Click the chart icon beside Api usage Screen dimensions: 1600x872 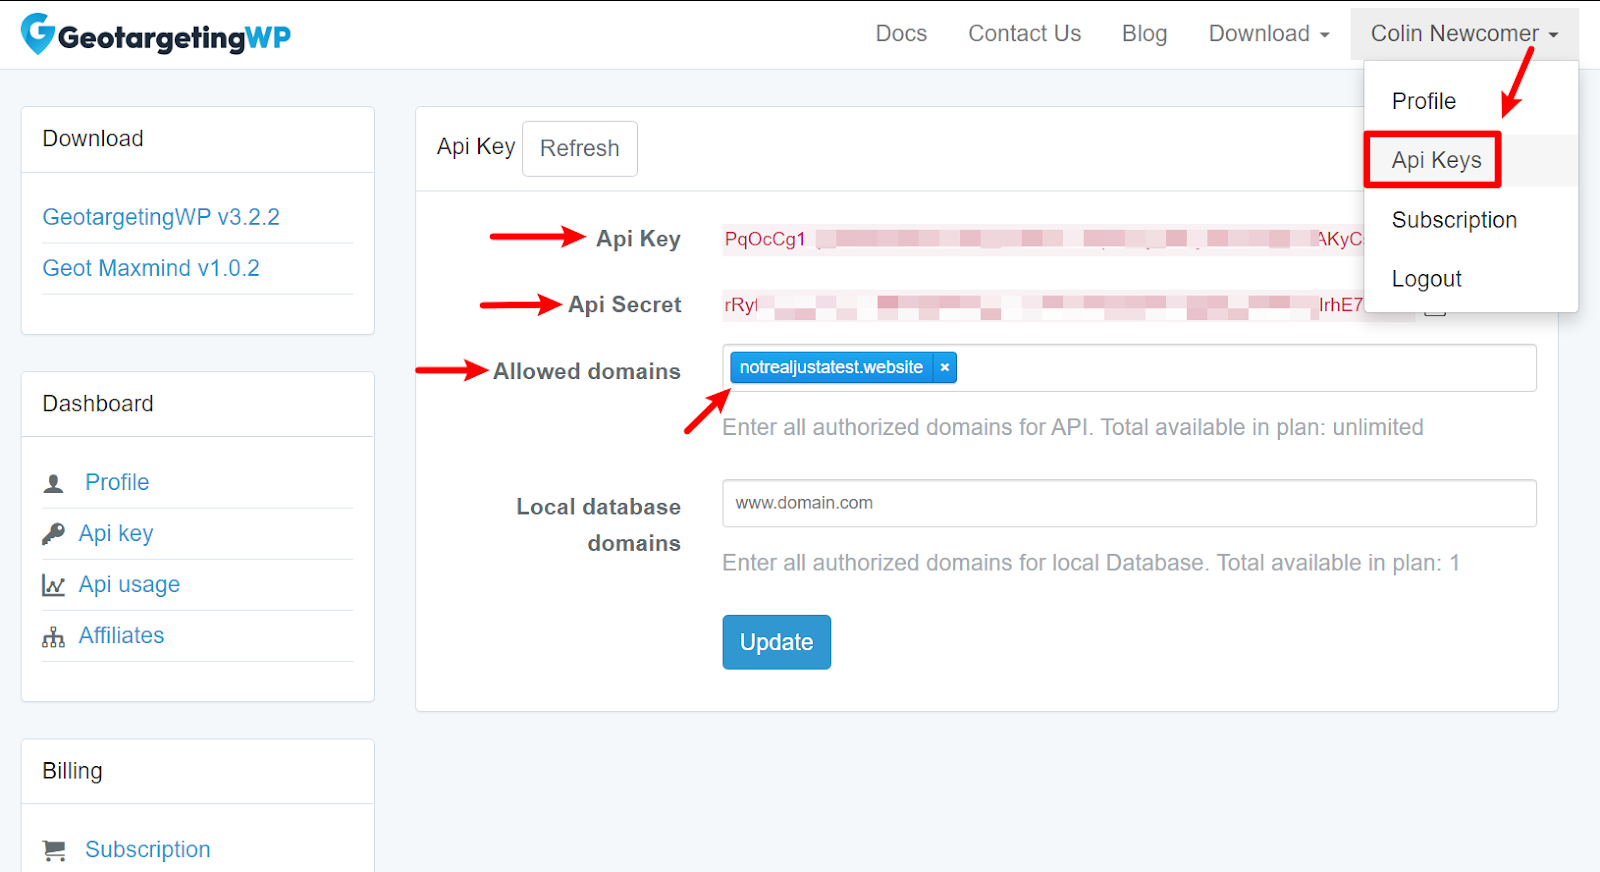pyautogui.click(x=53, y=585)
